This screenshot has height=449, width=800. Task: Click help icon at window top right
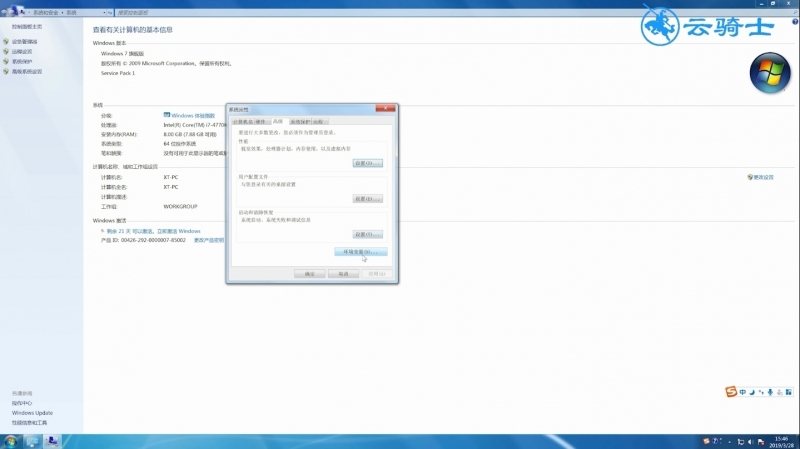[795, 21]
